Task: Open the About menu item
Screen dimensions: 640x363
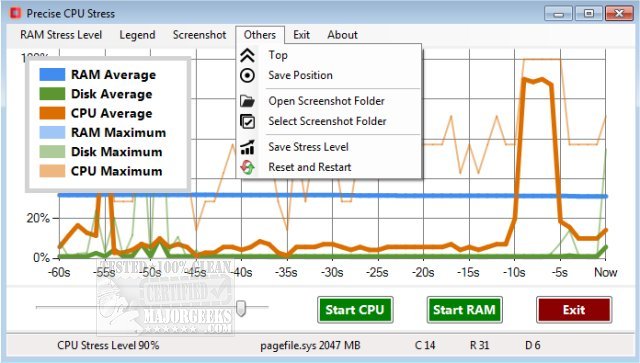Action: pos(342,35)
